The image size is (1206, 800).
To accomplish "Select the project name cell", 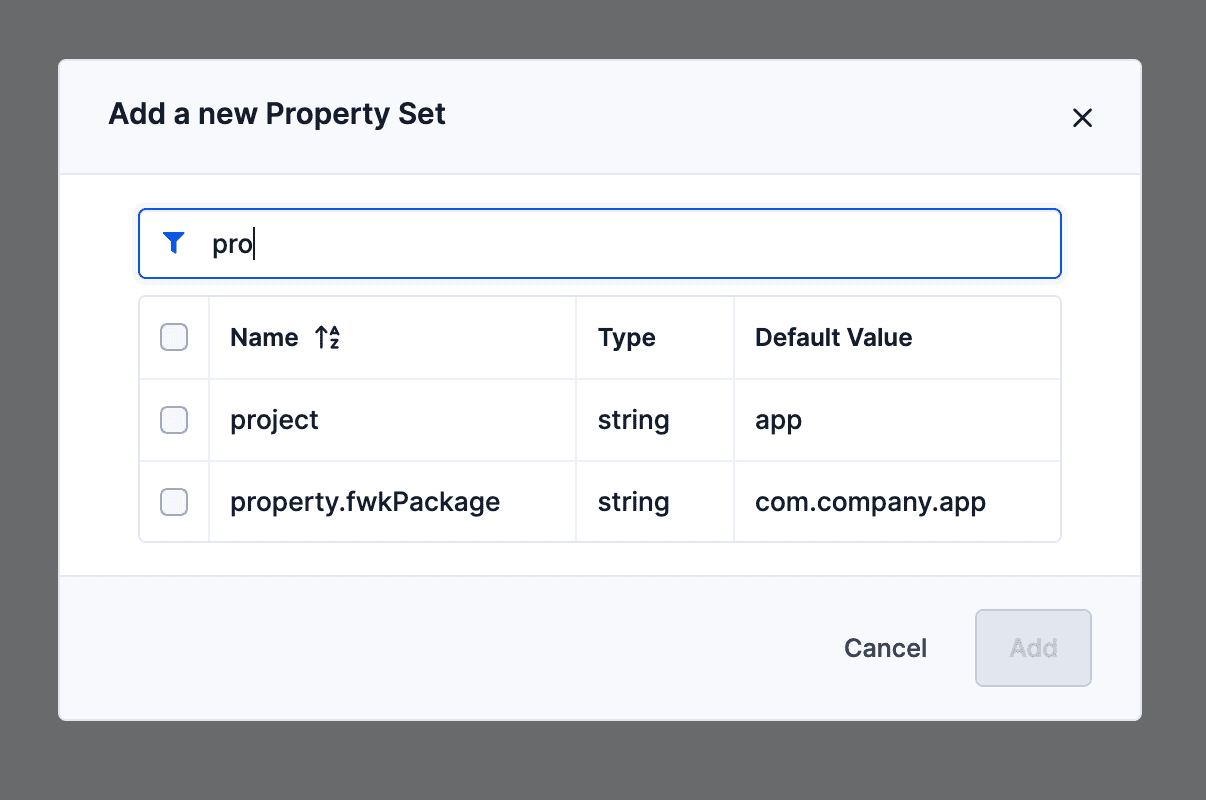I will (x=392, y=420).
